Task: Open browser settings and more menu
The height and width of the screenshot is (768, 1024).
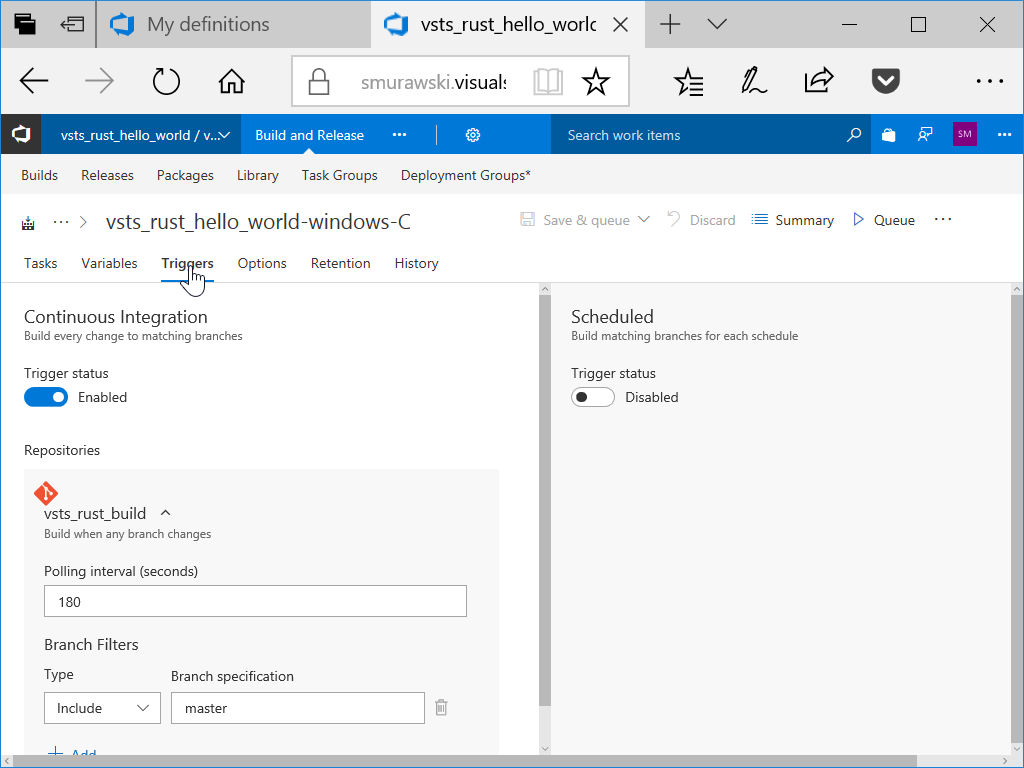Action: coord(989,81)
